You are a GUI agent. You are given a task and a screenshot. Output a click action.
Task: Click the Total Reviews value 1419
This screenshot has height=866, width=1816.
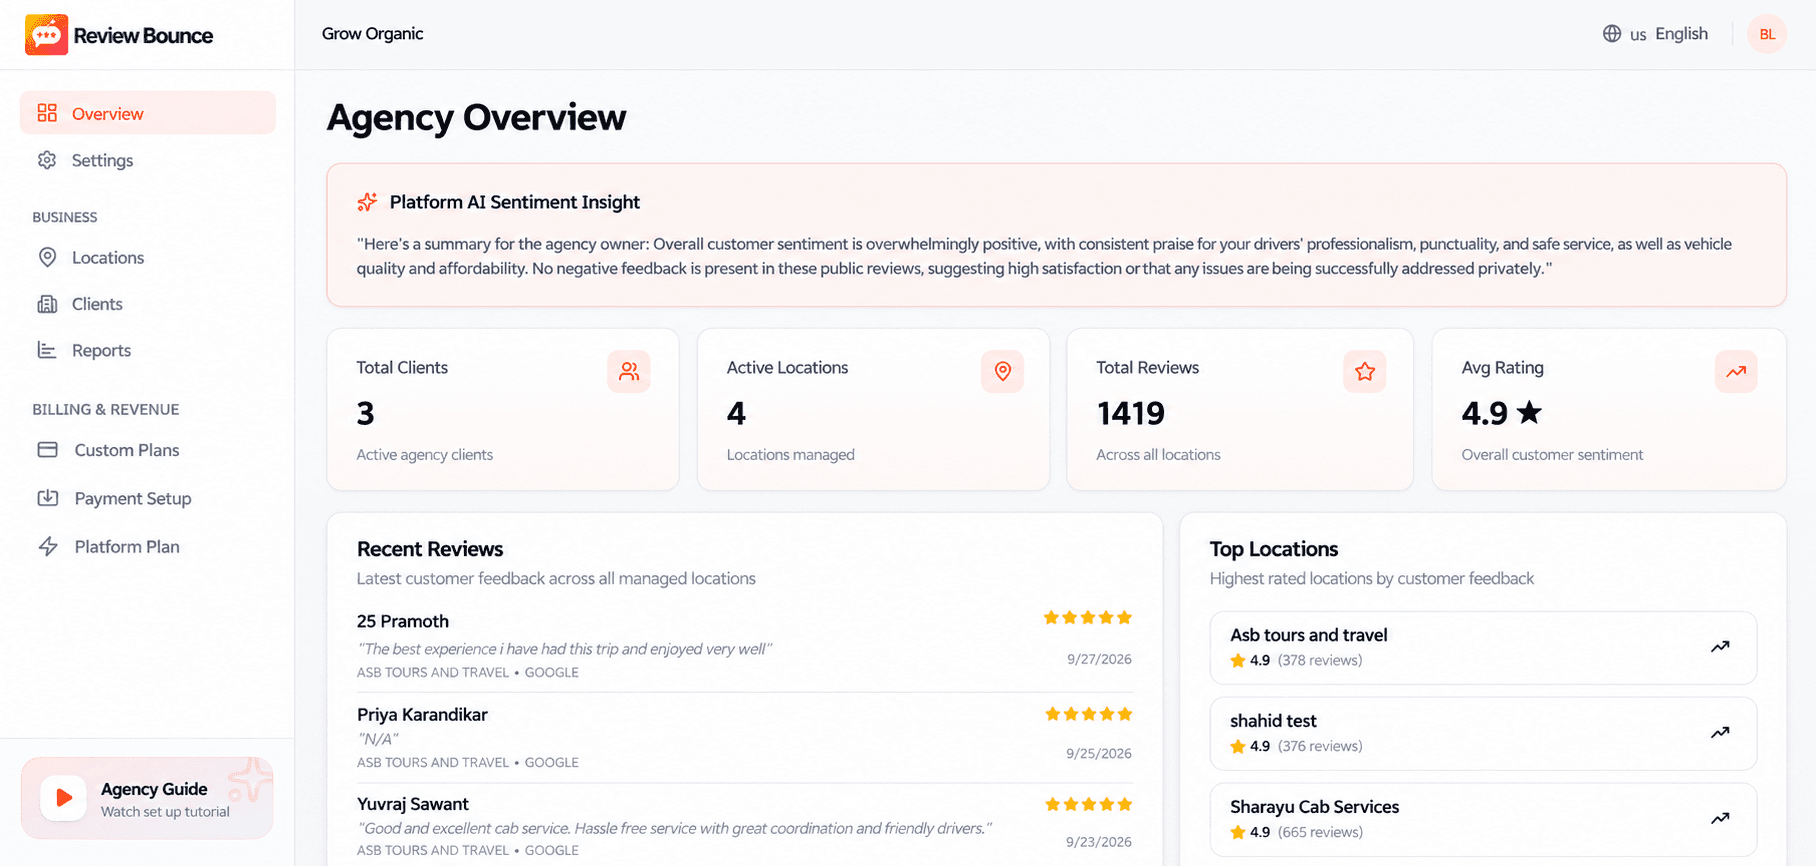pos(1130,413)
